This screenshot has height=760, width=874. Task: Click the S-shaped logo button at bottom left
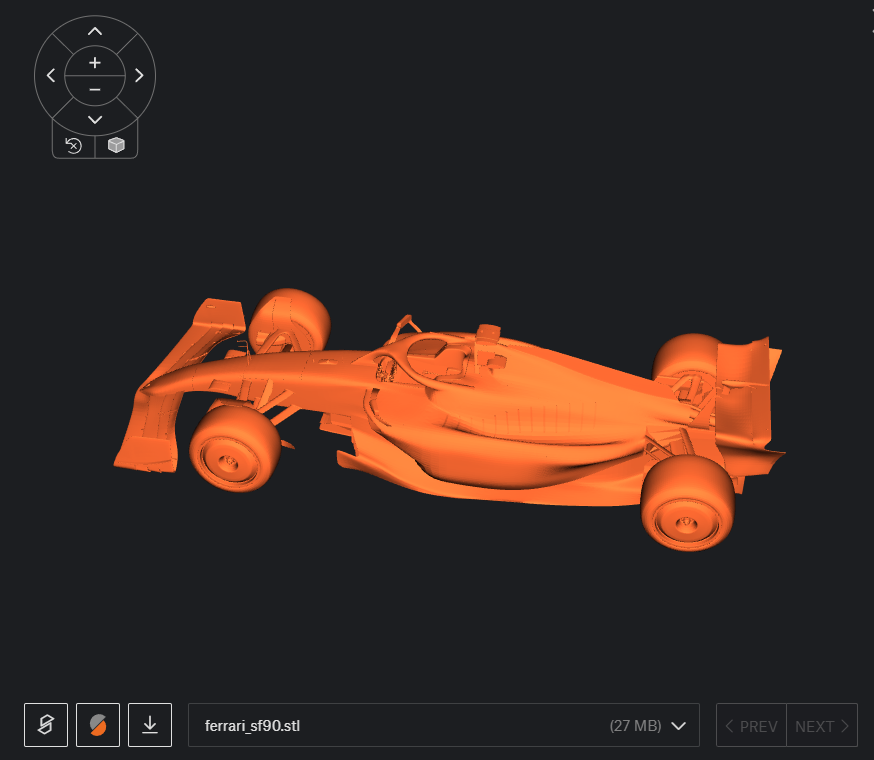point(46,725)
